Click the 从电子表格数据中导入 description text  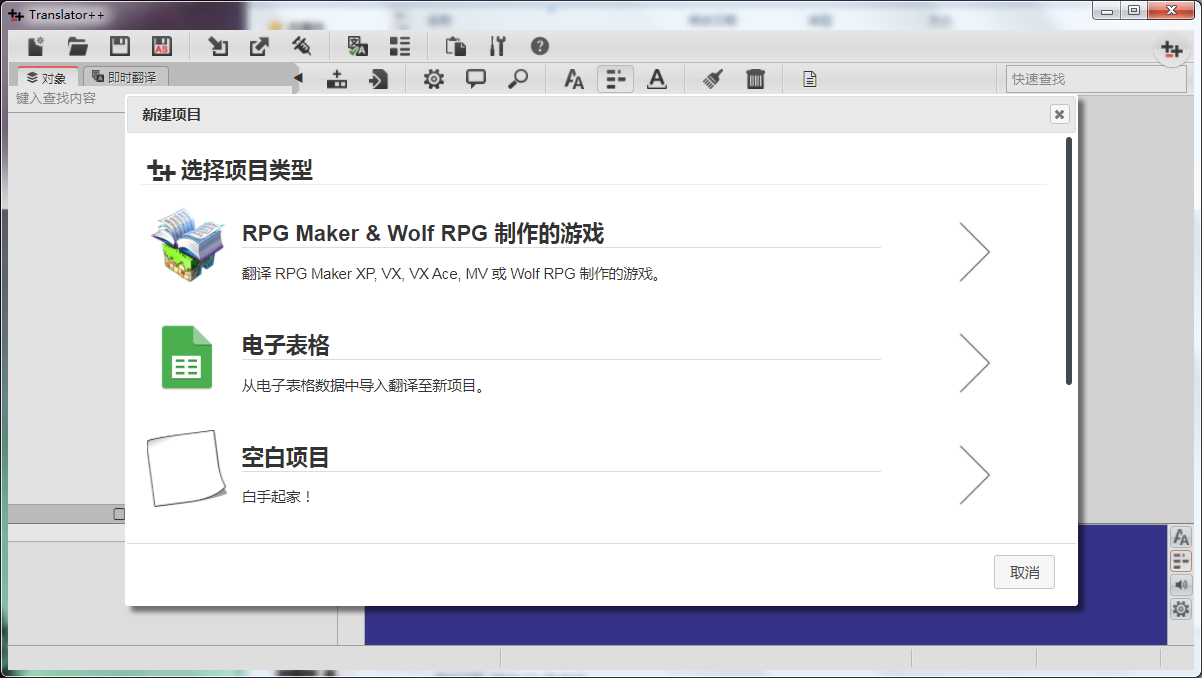coord(364,385)
